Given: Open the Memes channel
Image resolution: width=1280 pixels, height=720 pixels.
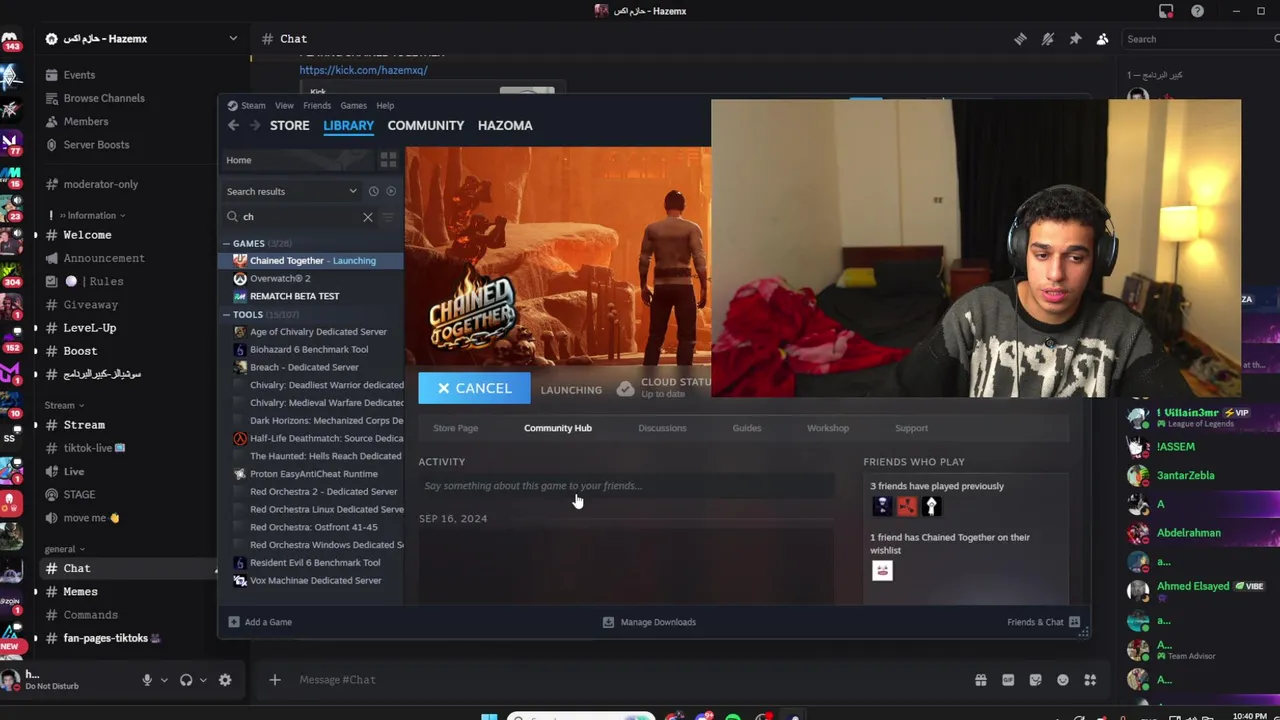Looking at the screenshot, I should [80, 592].
